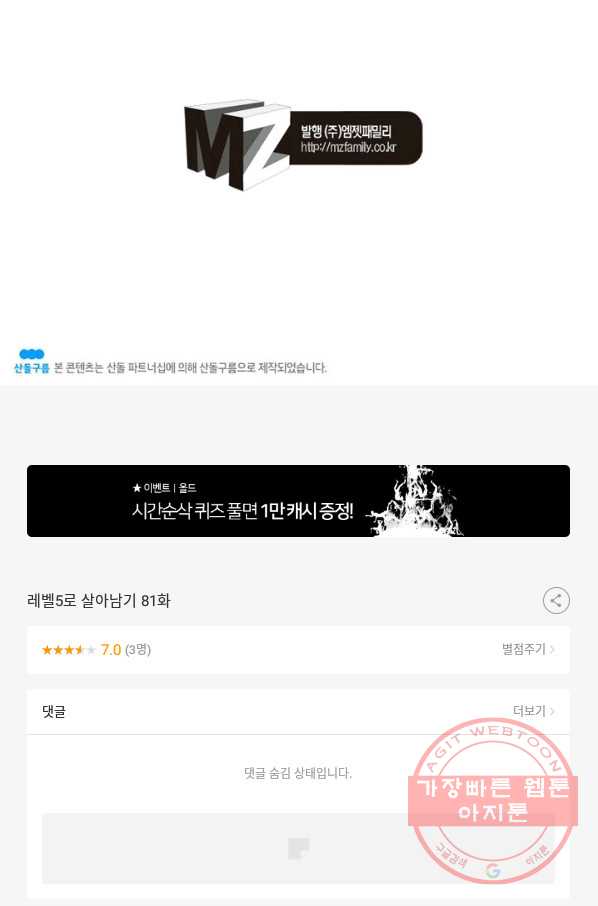Click the star icon before 이벤트 label

click(137, 488)
